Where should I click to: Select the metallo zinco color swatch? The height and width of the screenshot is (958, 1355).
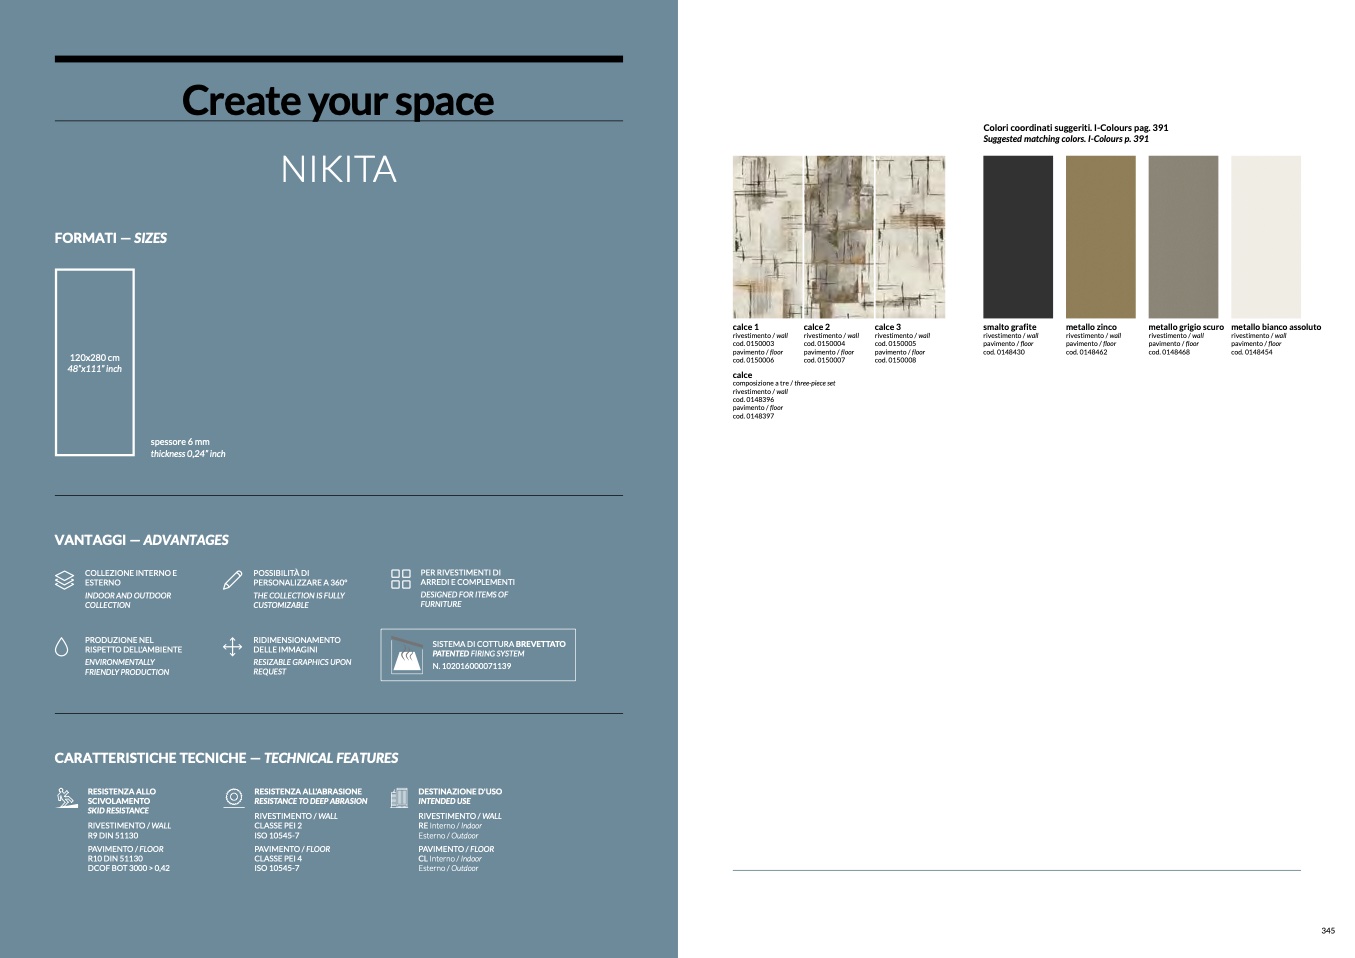(1100, 237)
